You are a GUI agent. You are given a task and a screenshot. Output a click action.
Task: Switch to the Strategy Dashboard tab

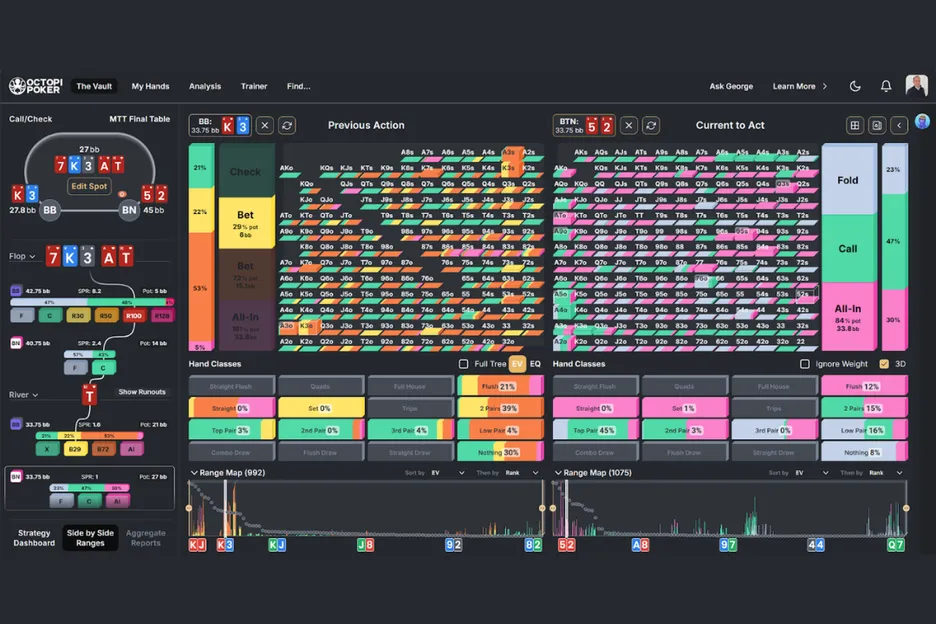pyautogui.click(x=34, y=538)
